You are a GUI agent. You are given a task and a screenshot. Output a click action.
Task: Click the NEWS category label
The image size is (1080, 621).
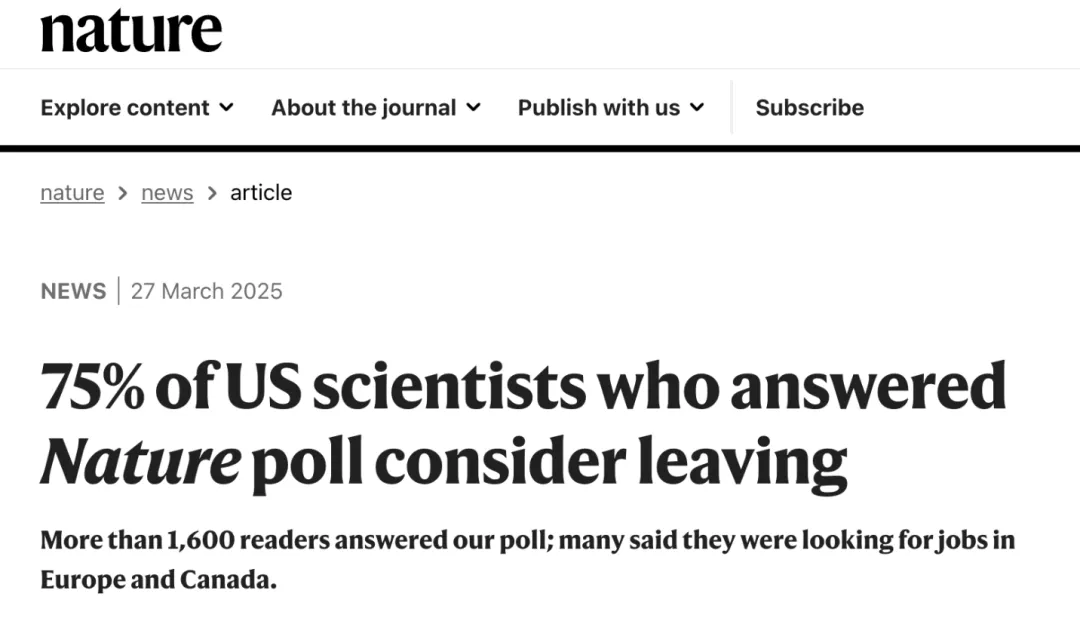point(74,291)
